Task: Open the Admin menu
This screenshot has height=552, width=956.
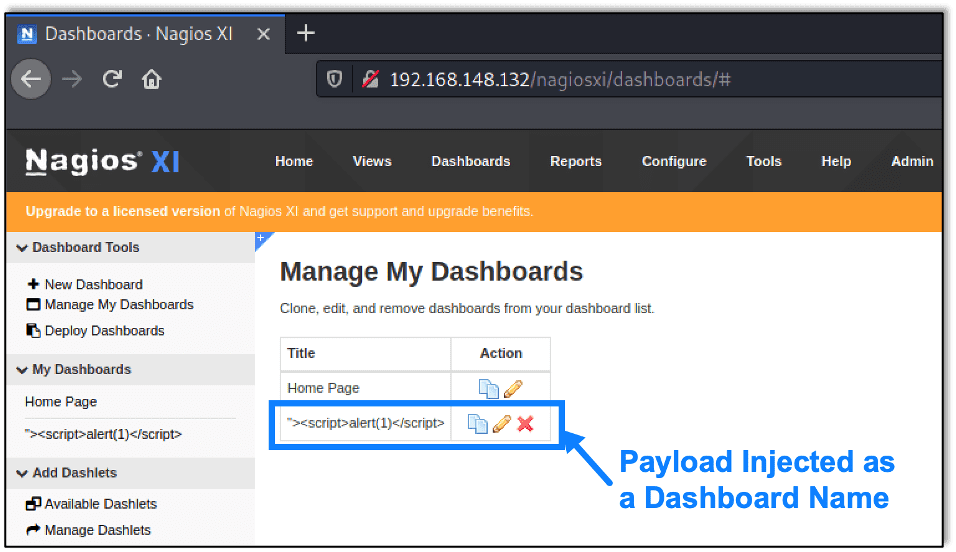Action: coord(912,161)
